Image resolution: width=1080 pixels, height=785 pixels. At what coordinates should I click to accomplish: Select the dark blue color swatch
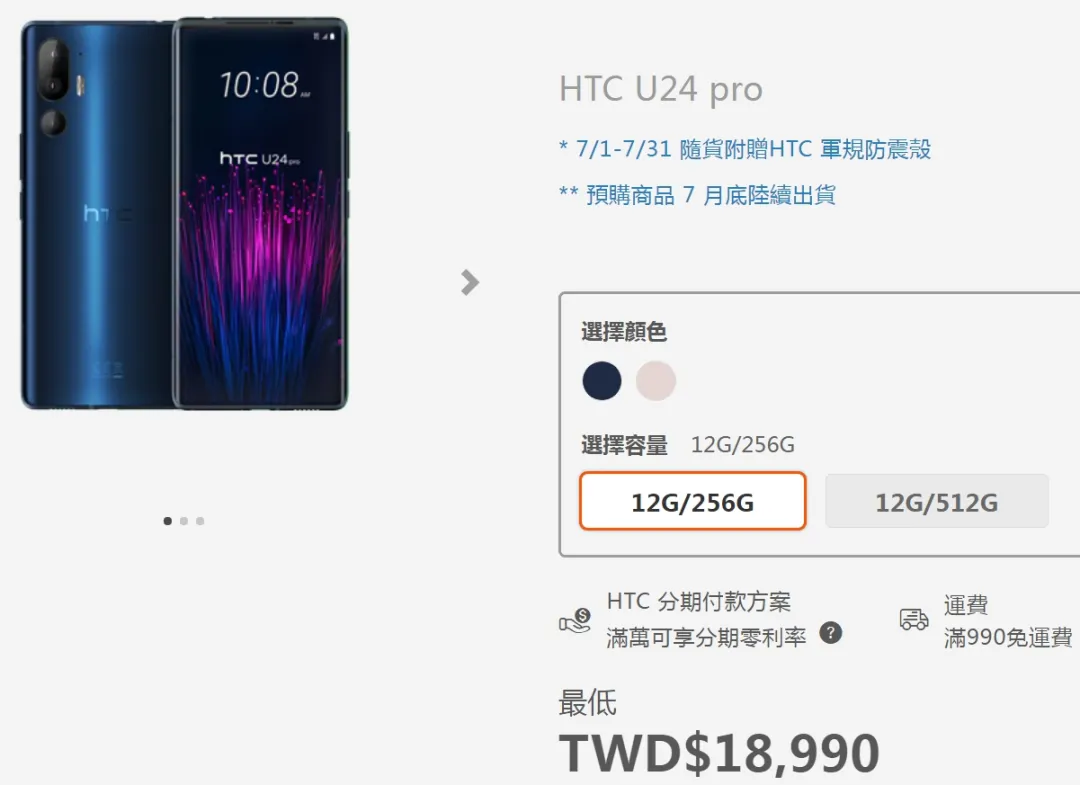tap(602, 381)
